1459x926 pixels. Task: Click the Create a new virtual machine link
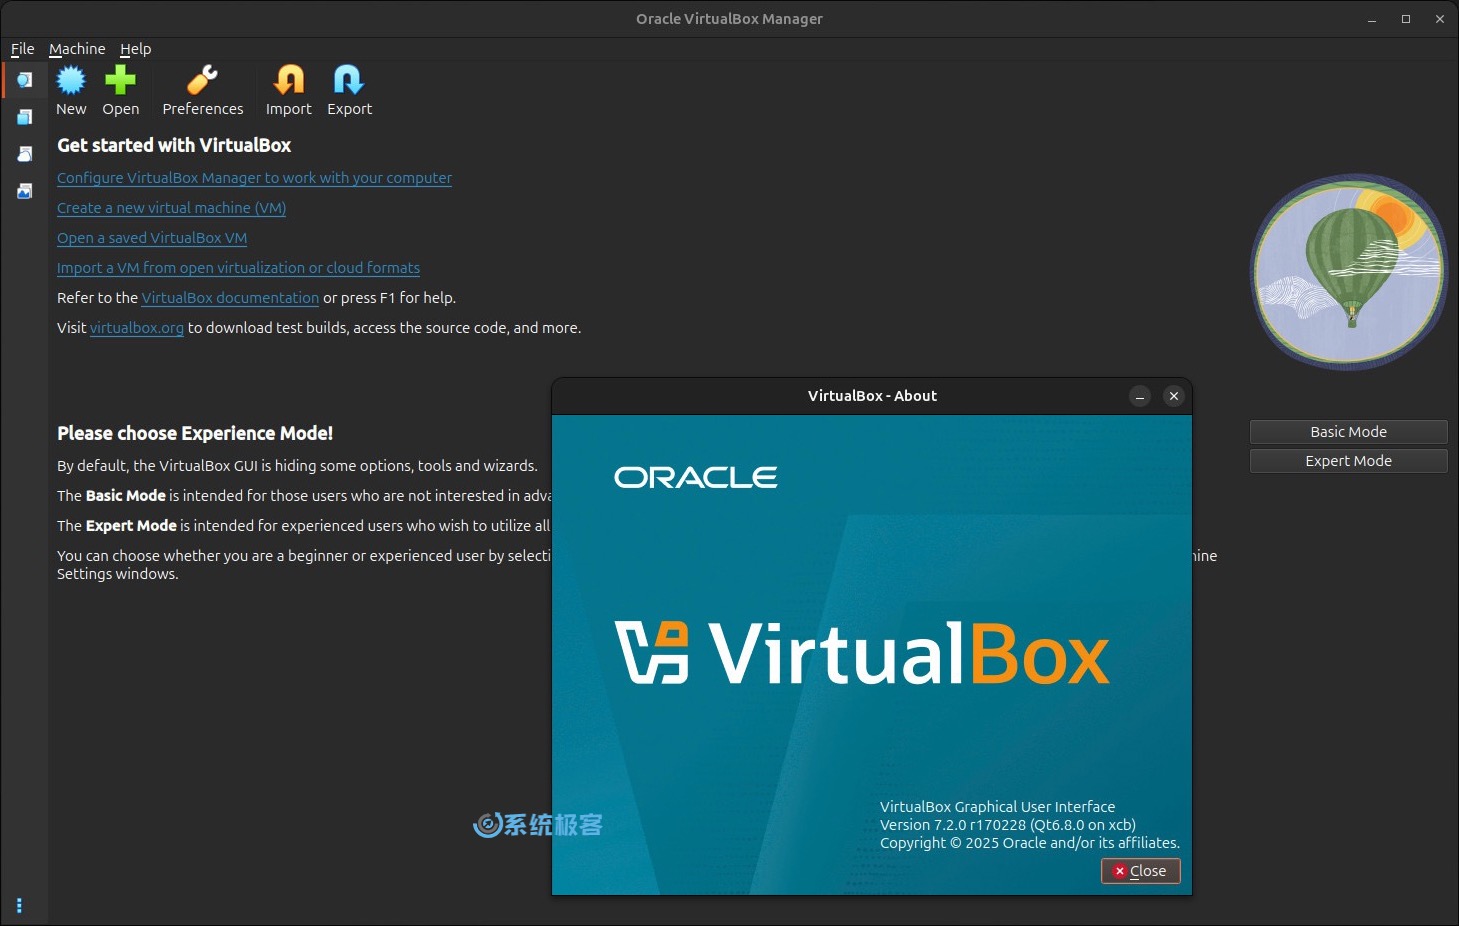171,208
